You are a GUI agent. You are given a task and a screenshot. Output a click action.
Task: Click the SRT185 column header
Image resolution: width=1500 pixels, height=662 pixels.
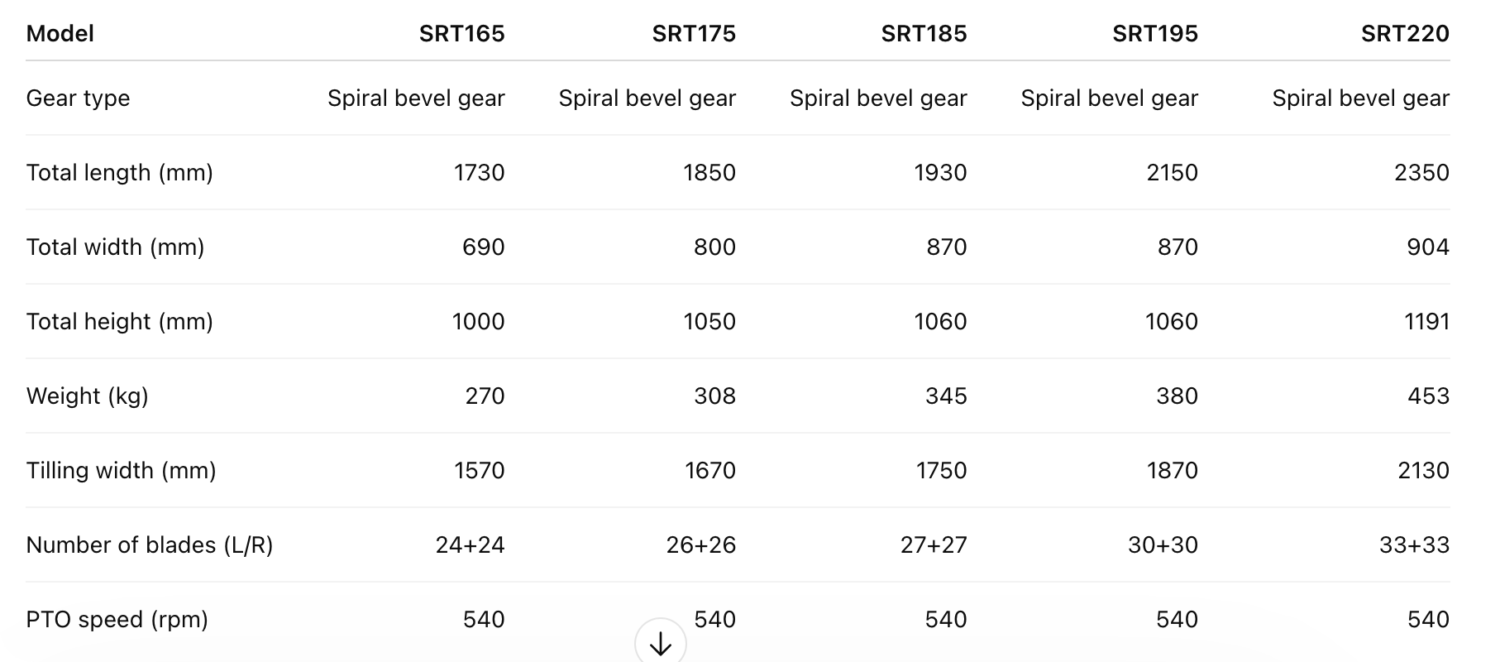[x=924, y=34]
